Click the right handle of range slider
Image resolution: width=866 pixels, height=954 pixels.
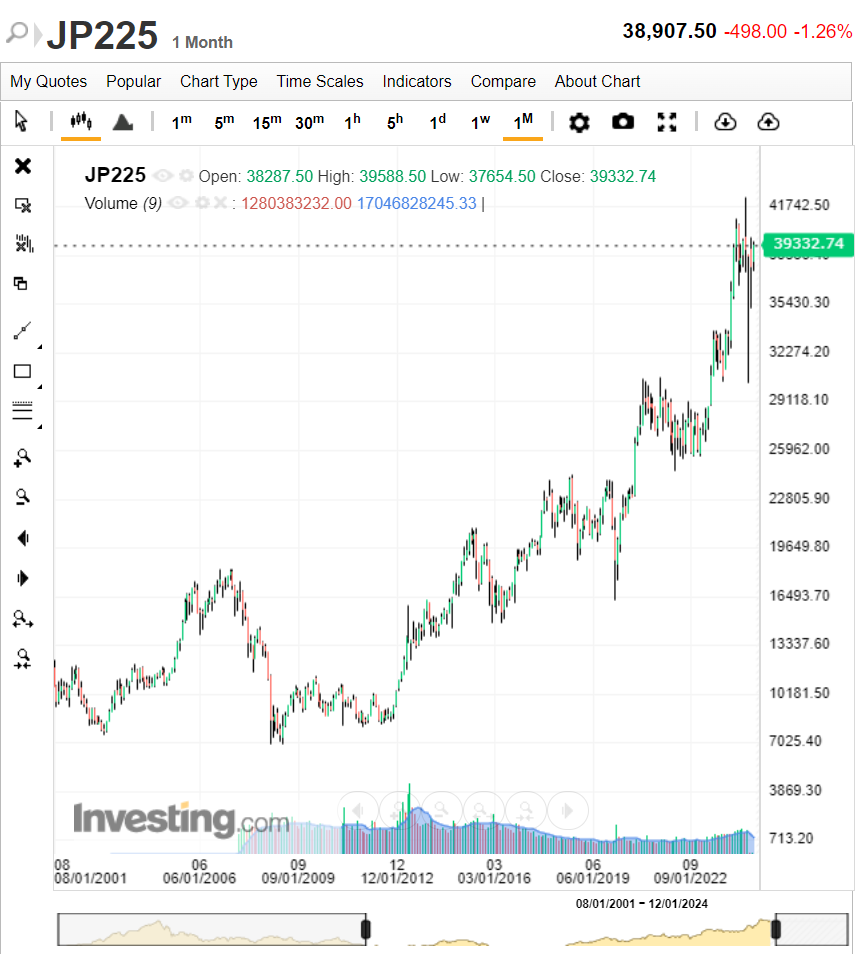pos(776,929)
